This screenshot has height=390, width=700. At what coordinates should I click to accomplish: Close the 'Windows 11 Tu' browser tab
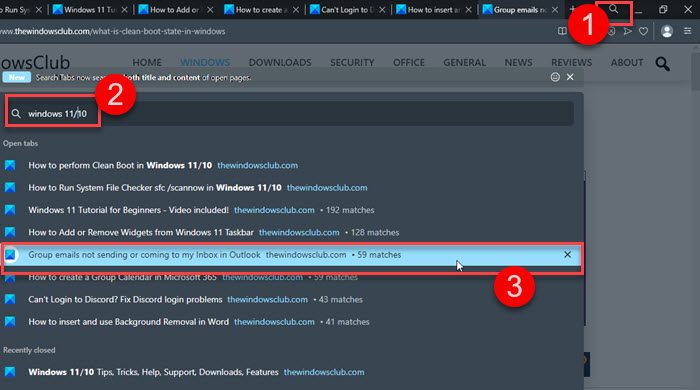[124, 9]
